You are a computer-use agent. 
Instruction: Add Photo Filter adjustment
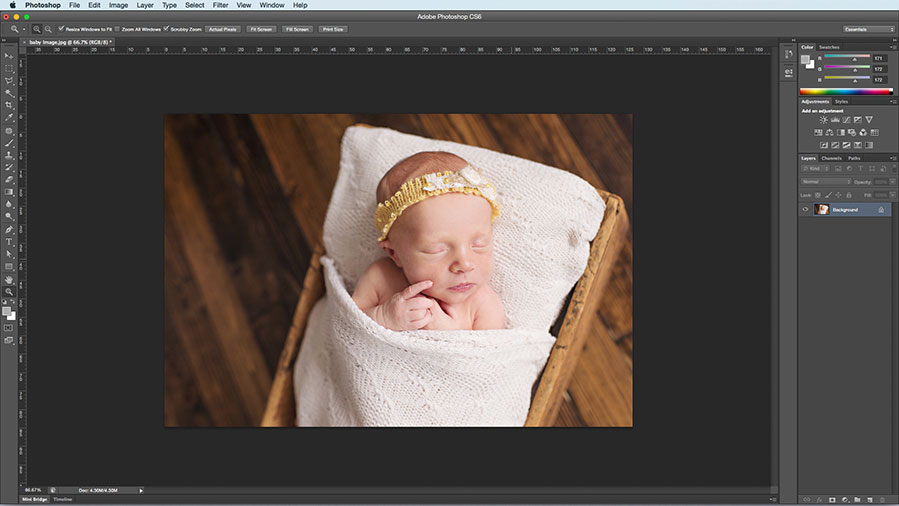[x=852, y=132]
